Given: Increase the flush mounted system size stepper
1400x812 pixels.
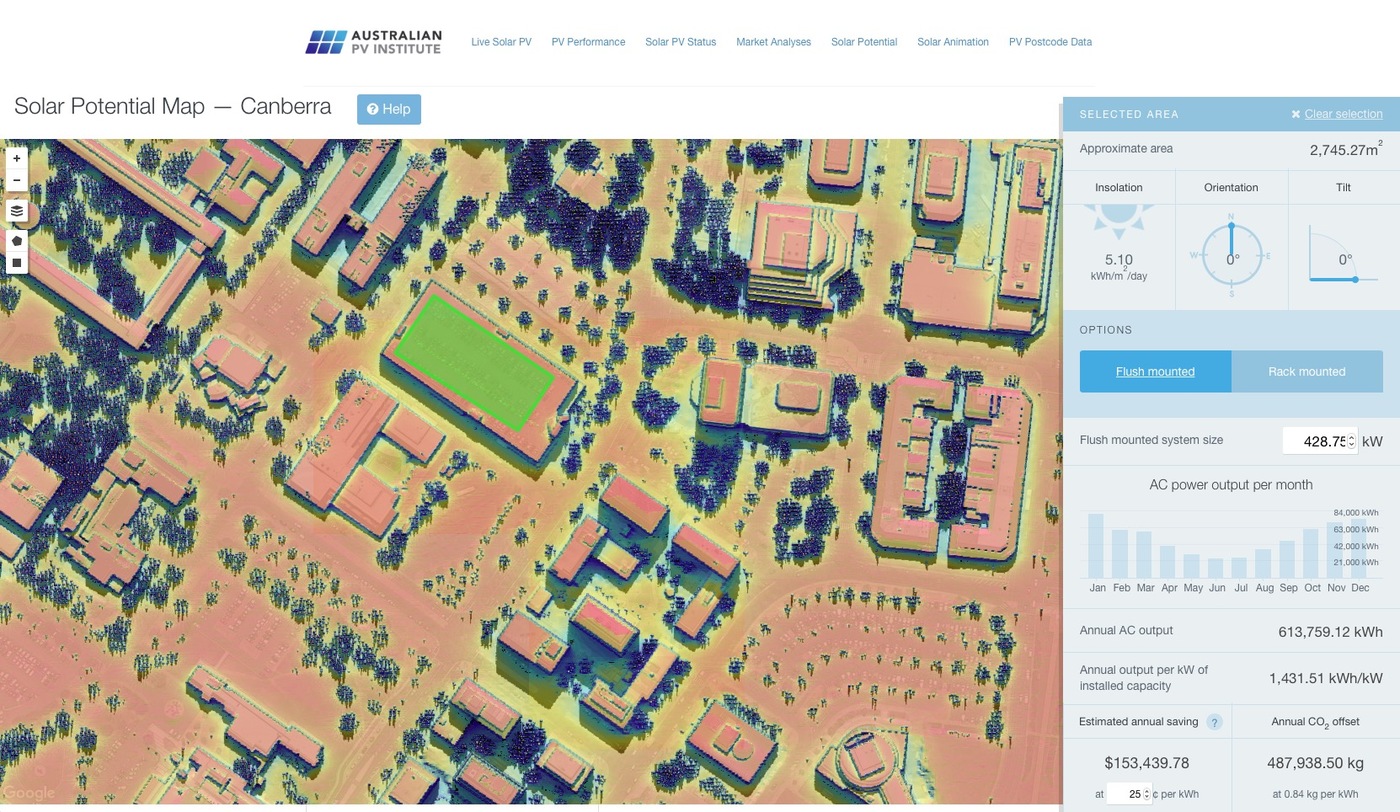Looking at the screenshot, I should tap(1350, 436).
